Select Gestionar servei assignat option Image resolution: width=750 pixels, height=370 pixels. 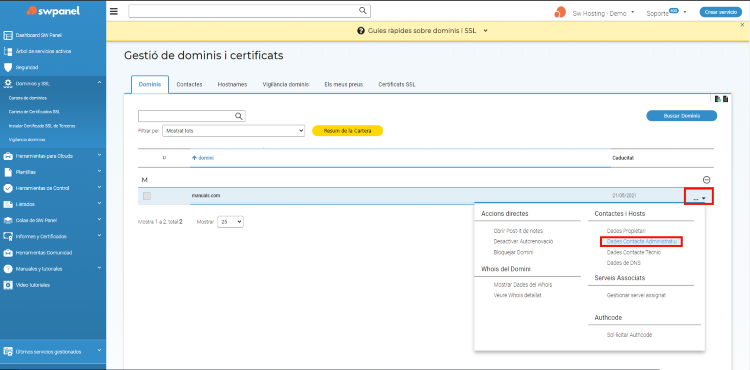tap(636, 295)
